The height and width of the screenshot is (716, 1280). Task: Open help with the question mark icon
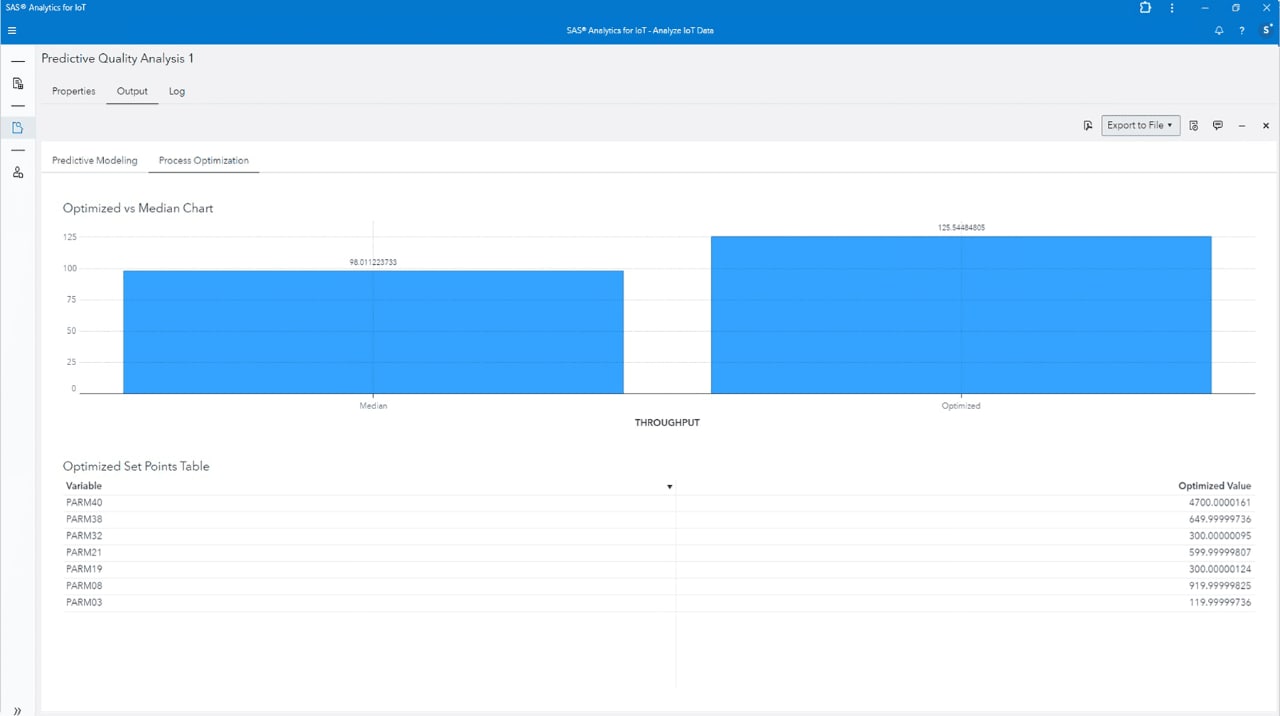1241,30
